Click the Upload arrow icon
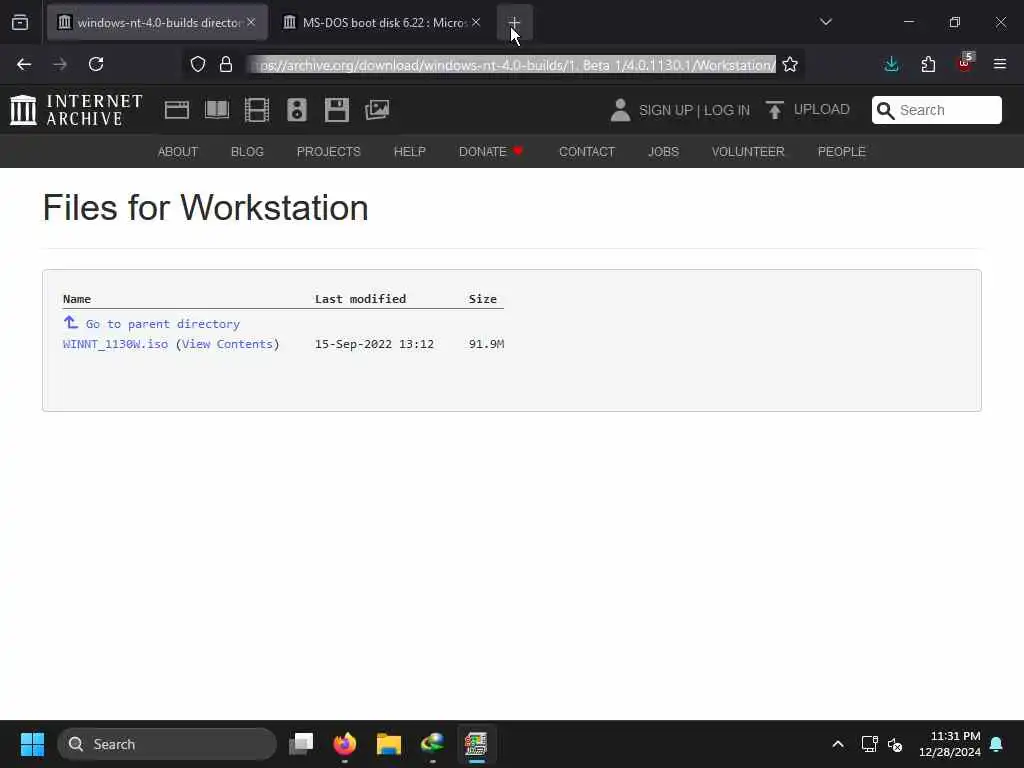The image size is (1024, 768). (775, 110)
